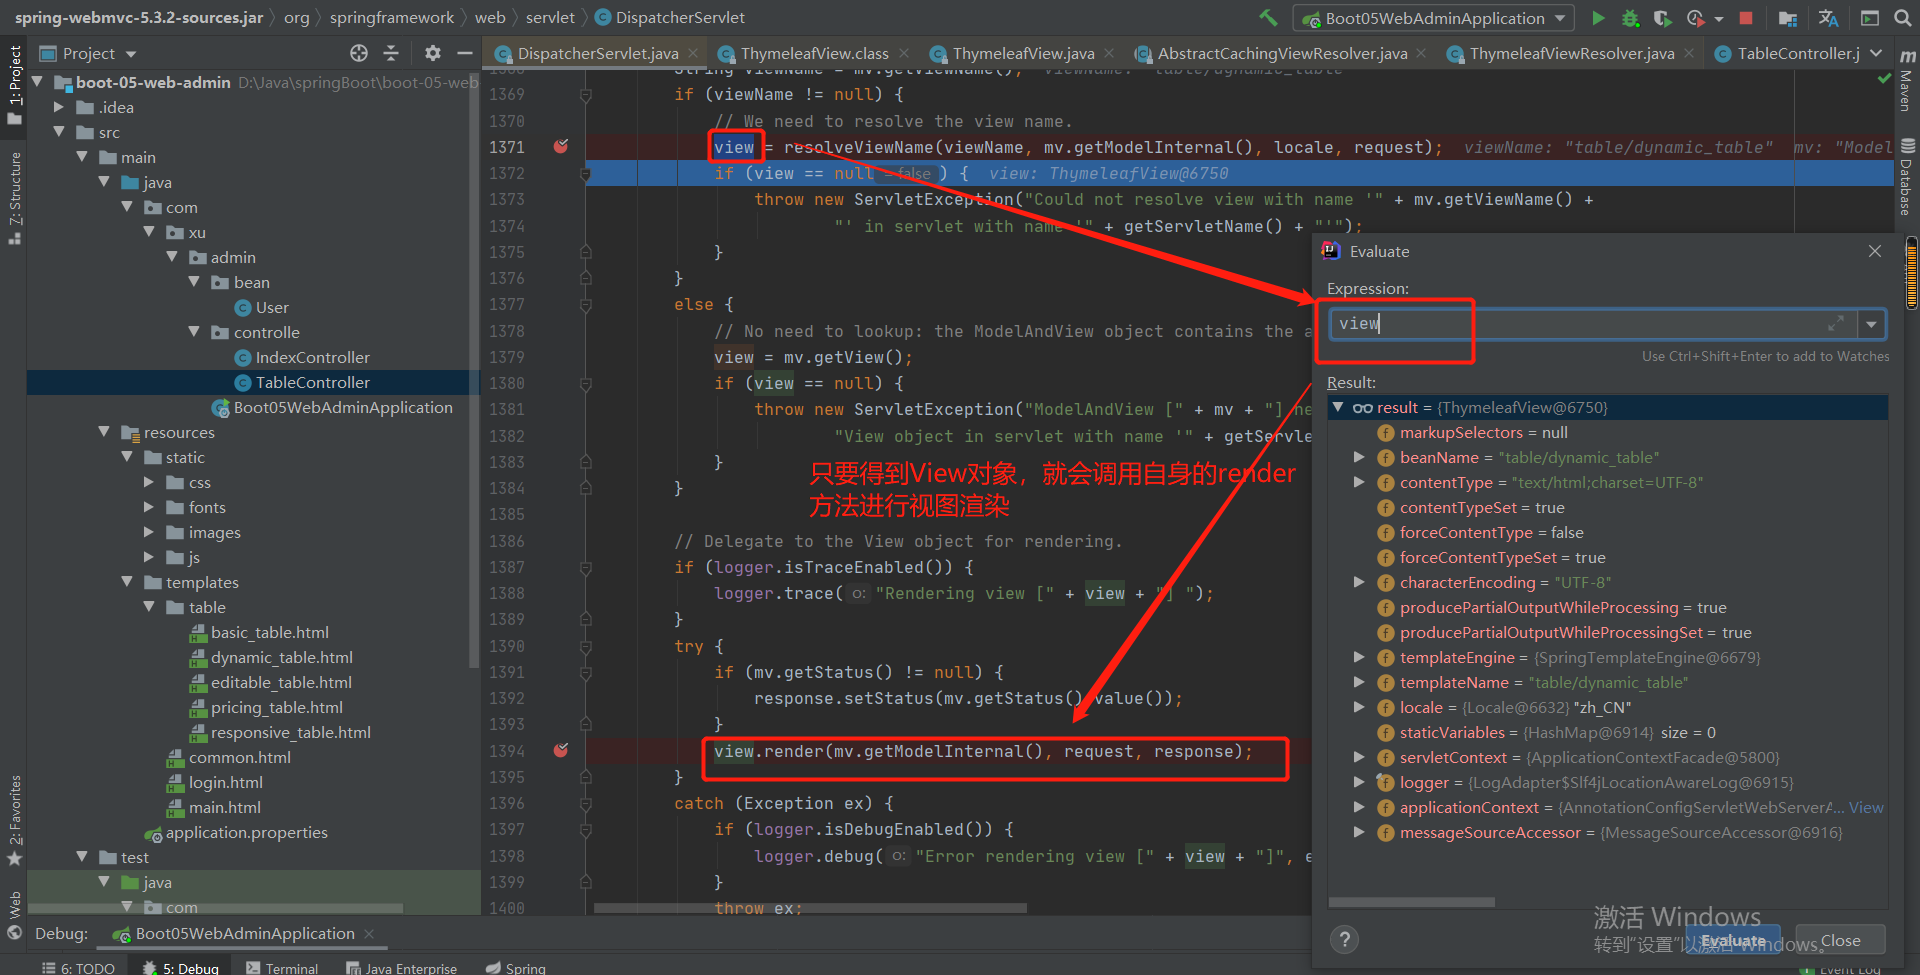Open run configuration Boot05WebAdminApplication dropdown
Image resolution: width=1920 pixels, height=975 pixels.
(x=1434, y=18)
